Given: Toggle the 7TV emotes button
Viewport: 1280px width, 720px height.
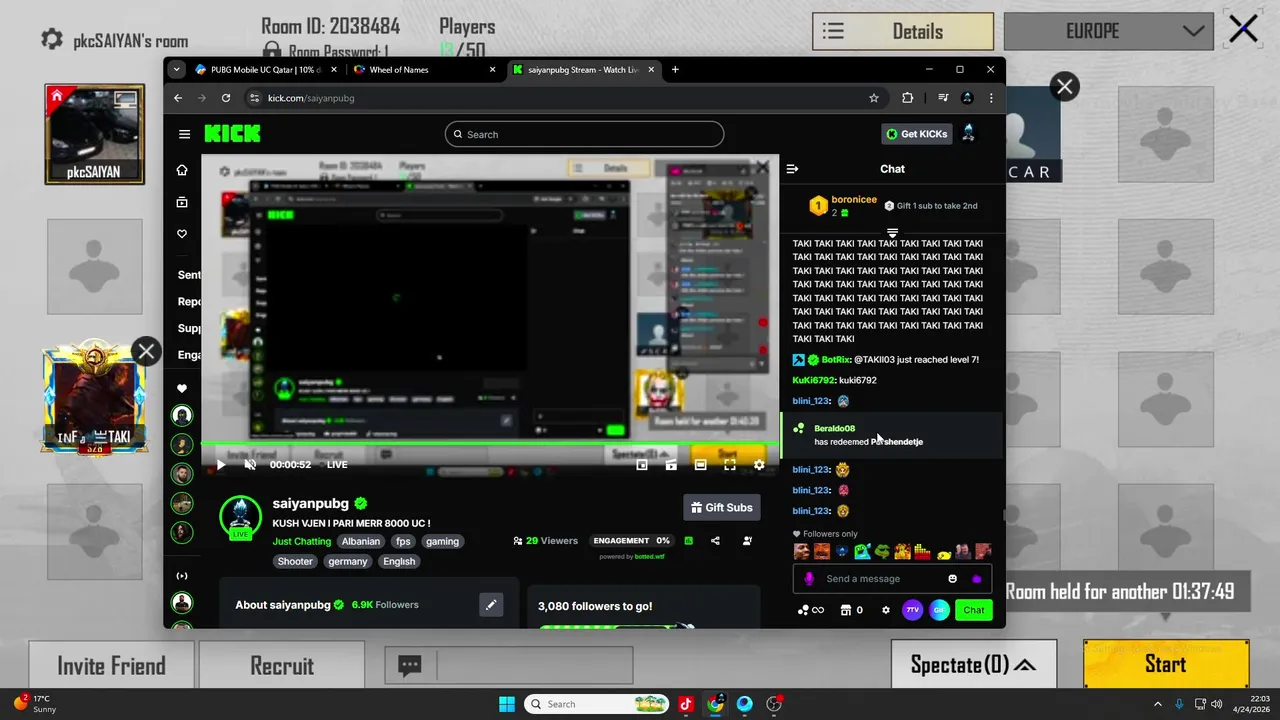Looking at the screenshot, I should click(x=912, y=610).
